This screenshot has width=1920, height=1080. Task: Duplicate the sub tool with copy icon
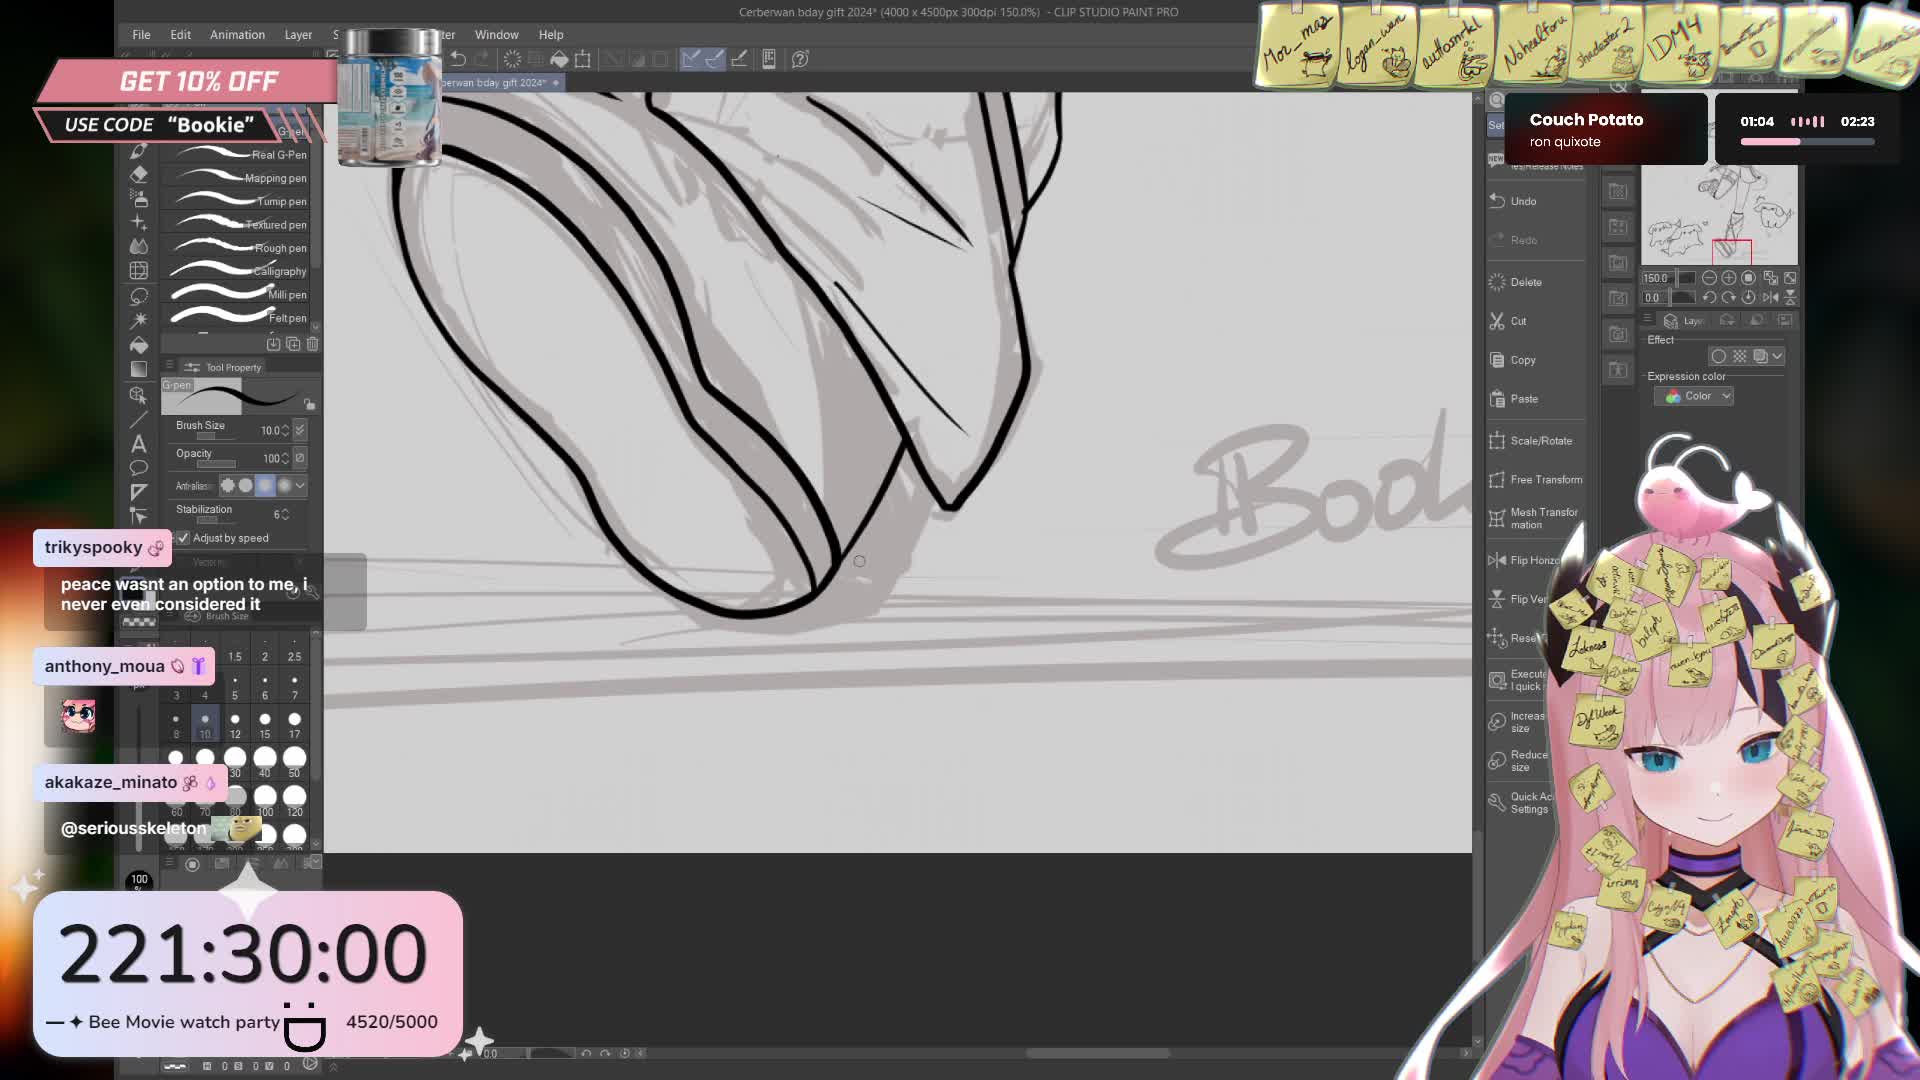click(x=293, y=344)
